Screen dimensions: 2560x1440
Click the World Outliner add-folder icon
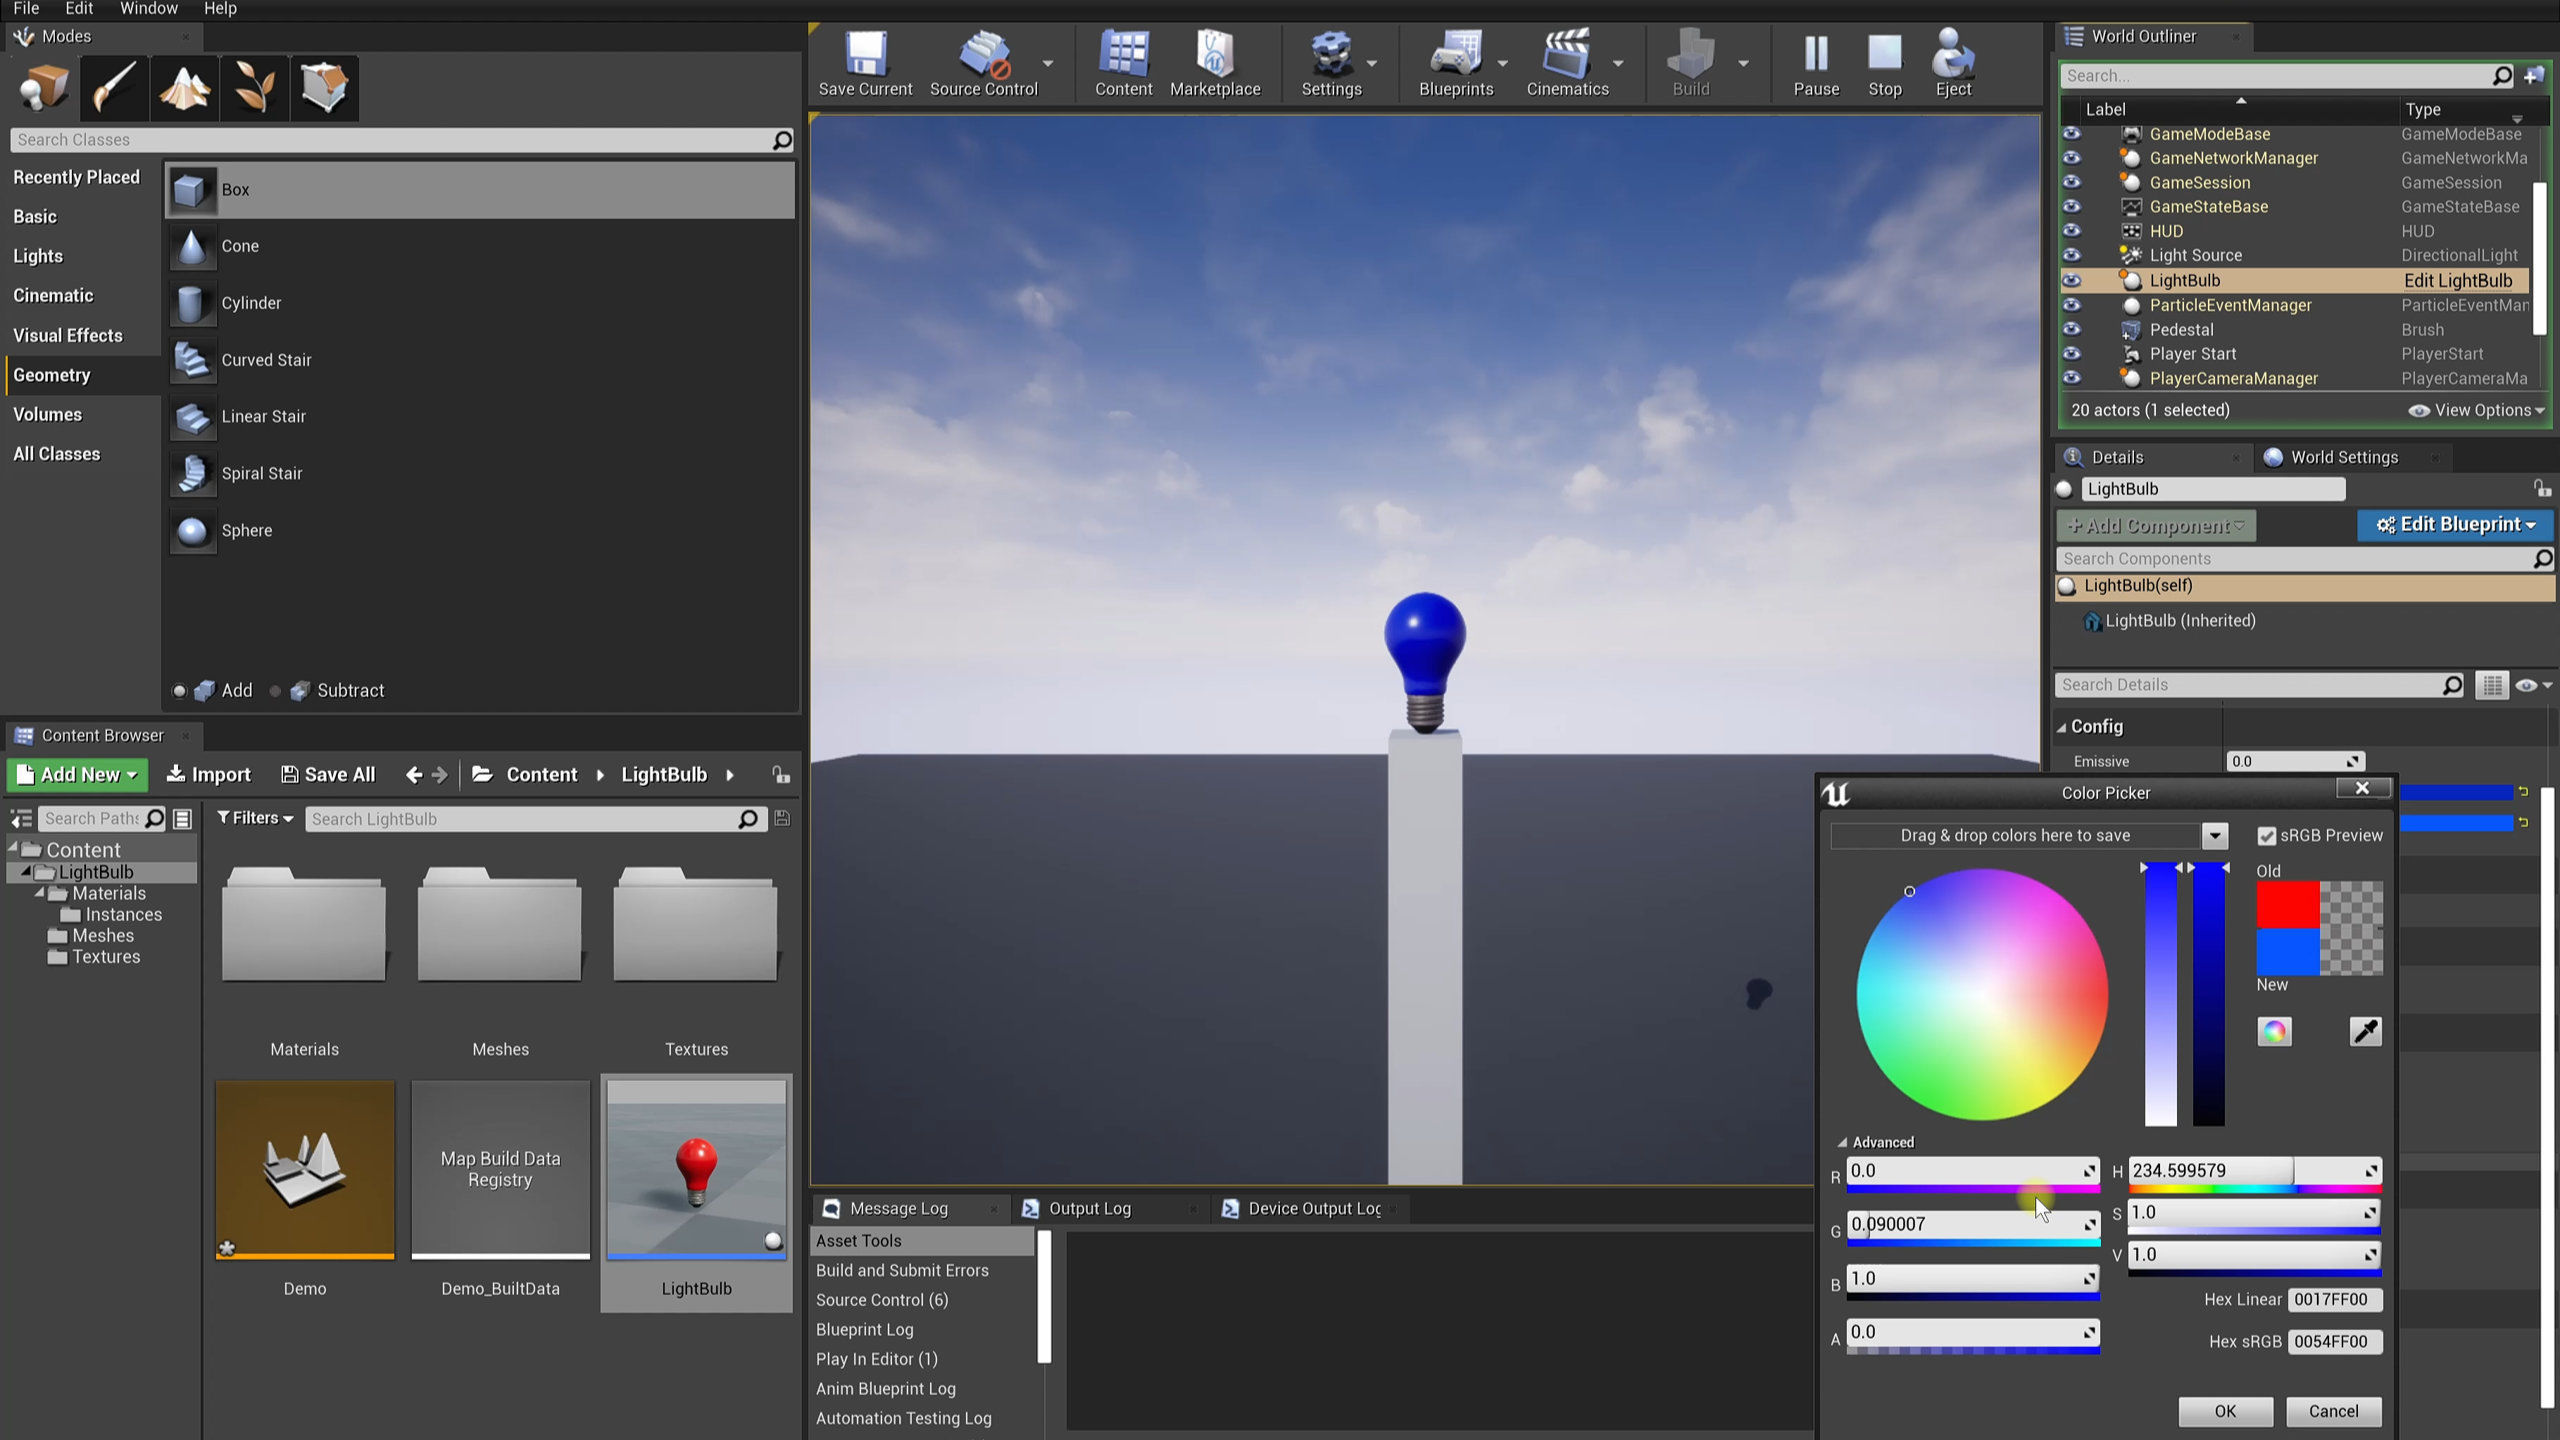[x=2534, y=76]
